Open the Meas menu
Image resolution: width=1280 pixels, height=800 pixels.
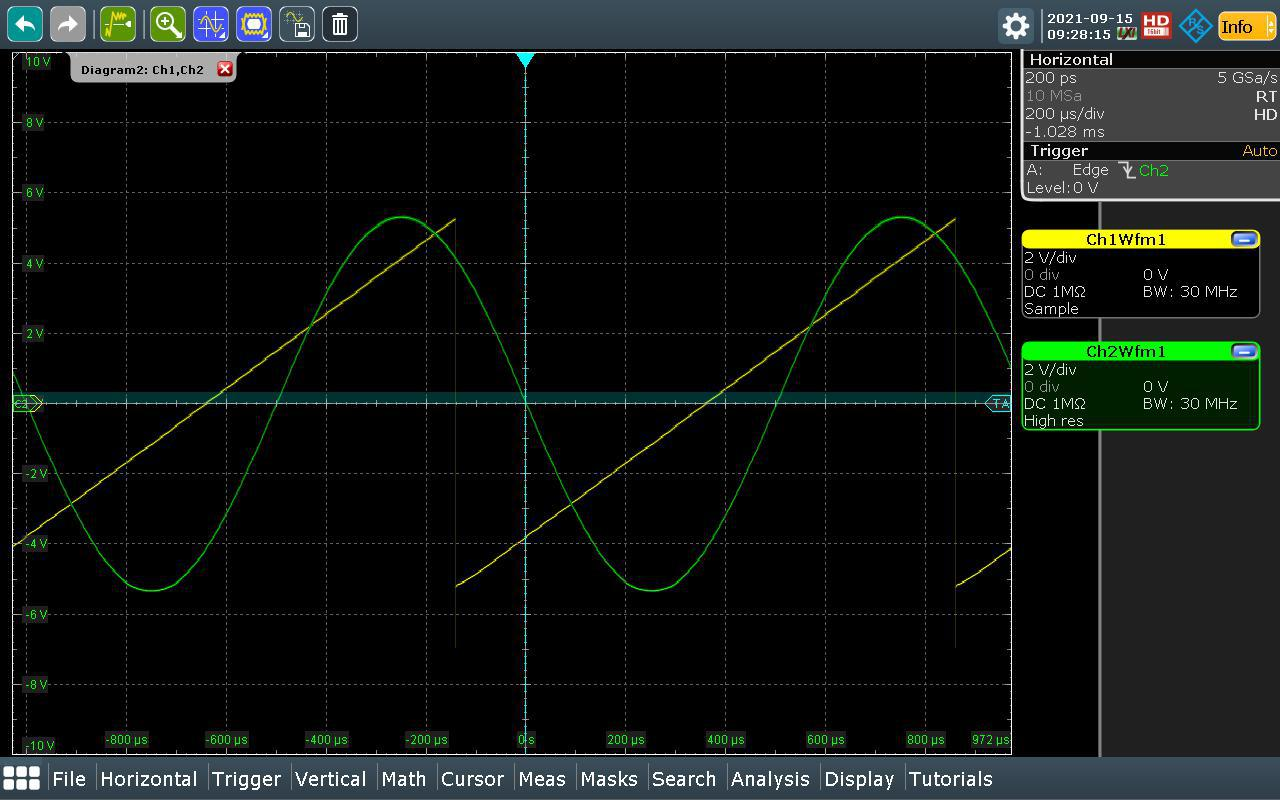click(x=542, y=779)
